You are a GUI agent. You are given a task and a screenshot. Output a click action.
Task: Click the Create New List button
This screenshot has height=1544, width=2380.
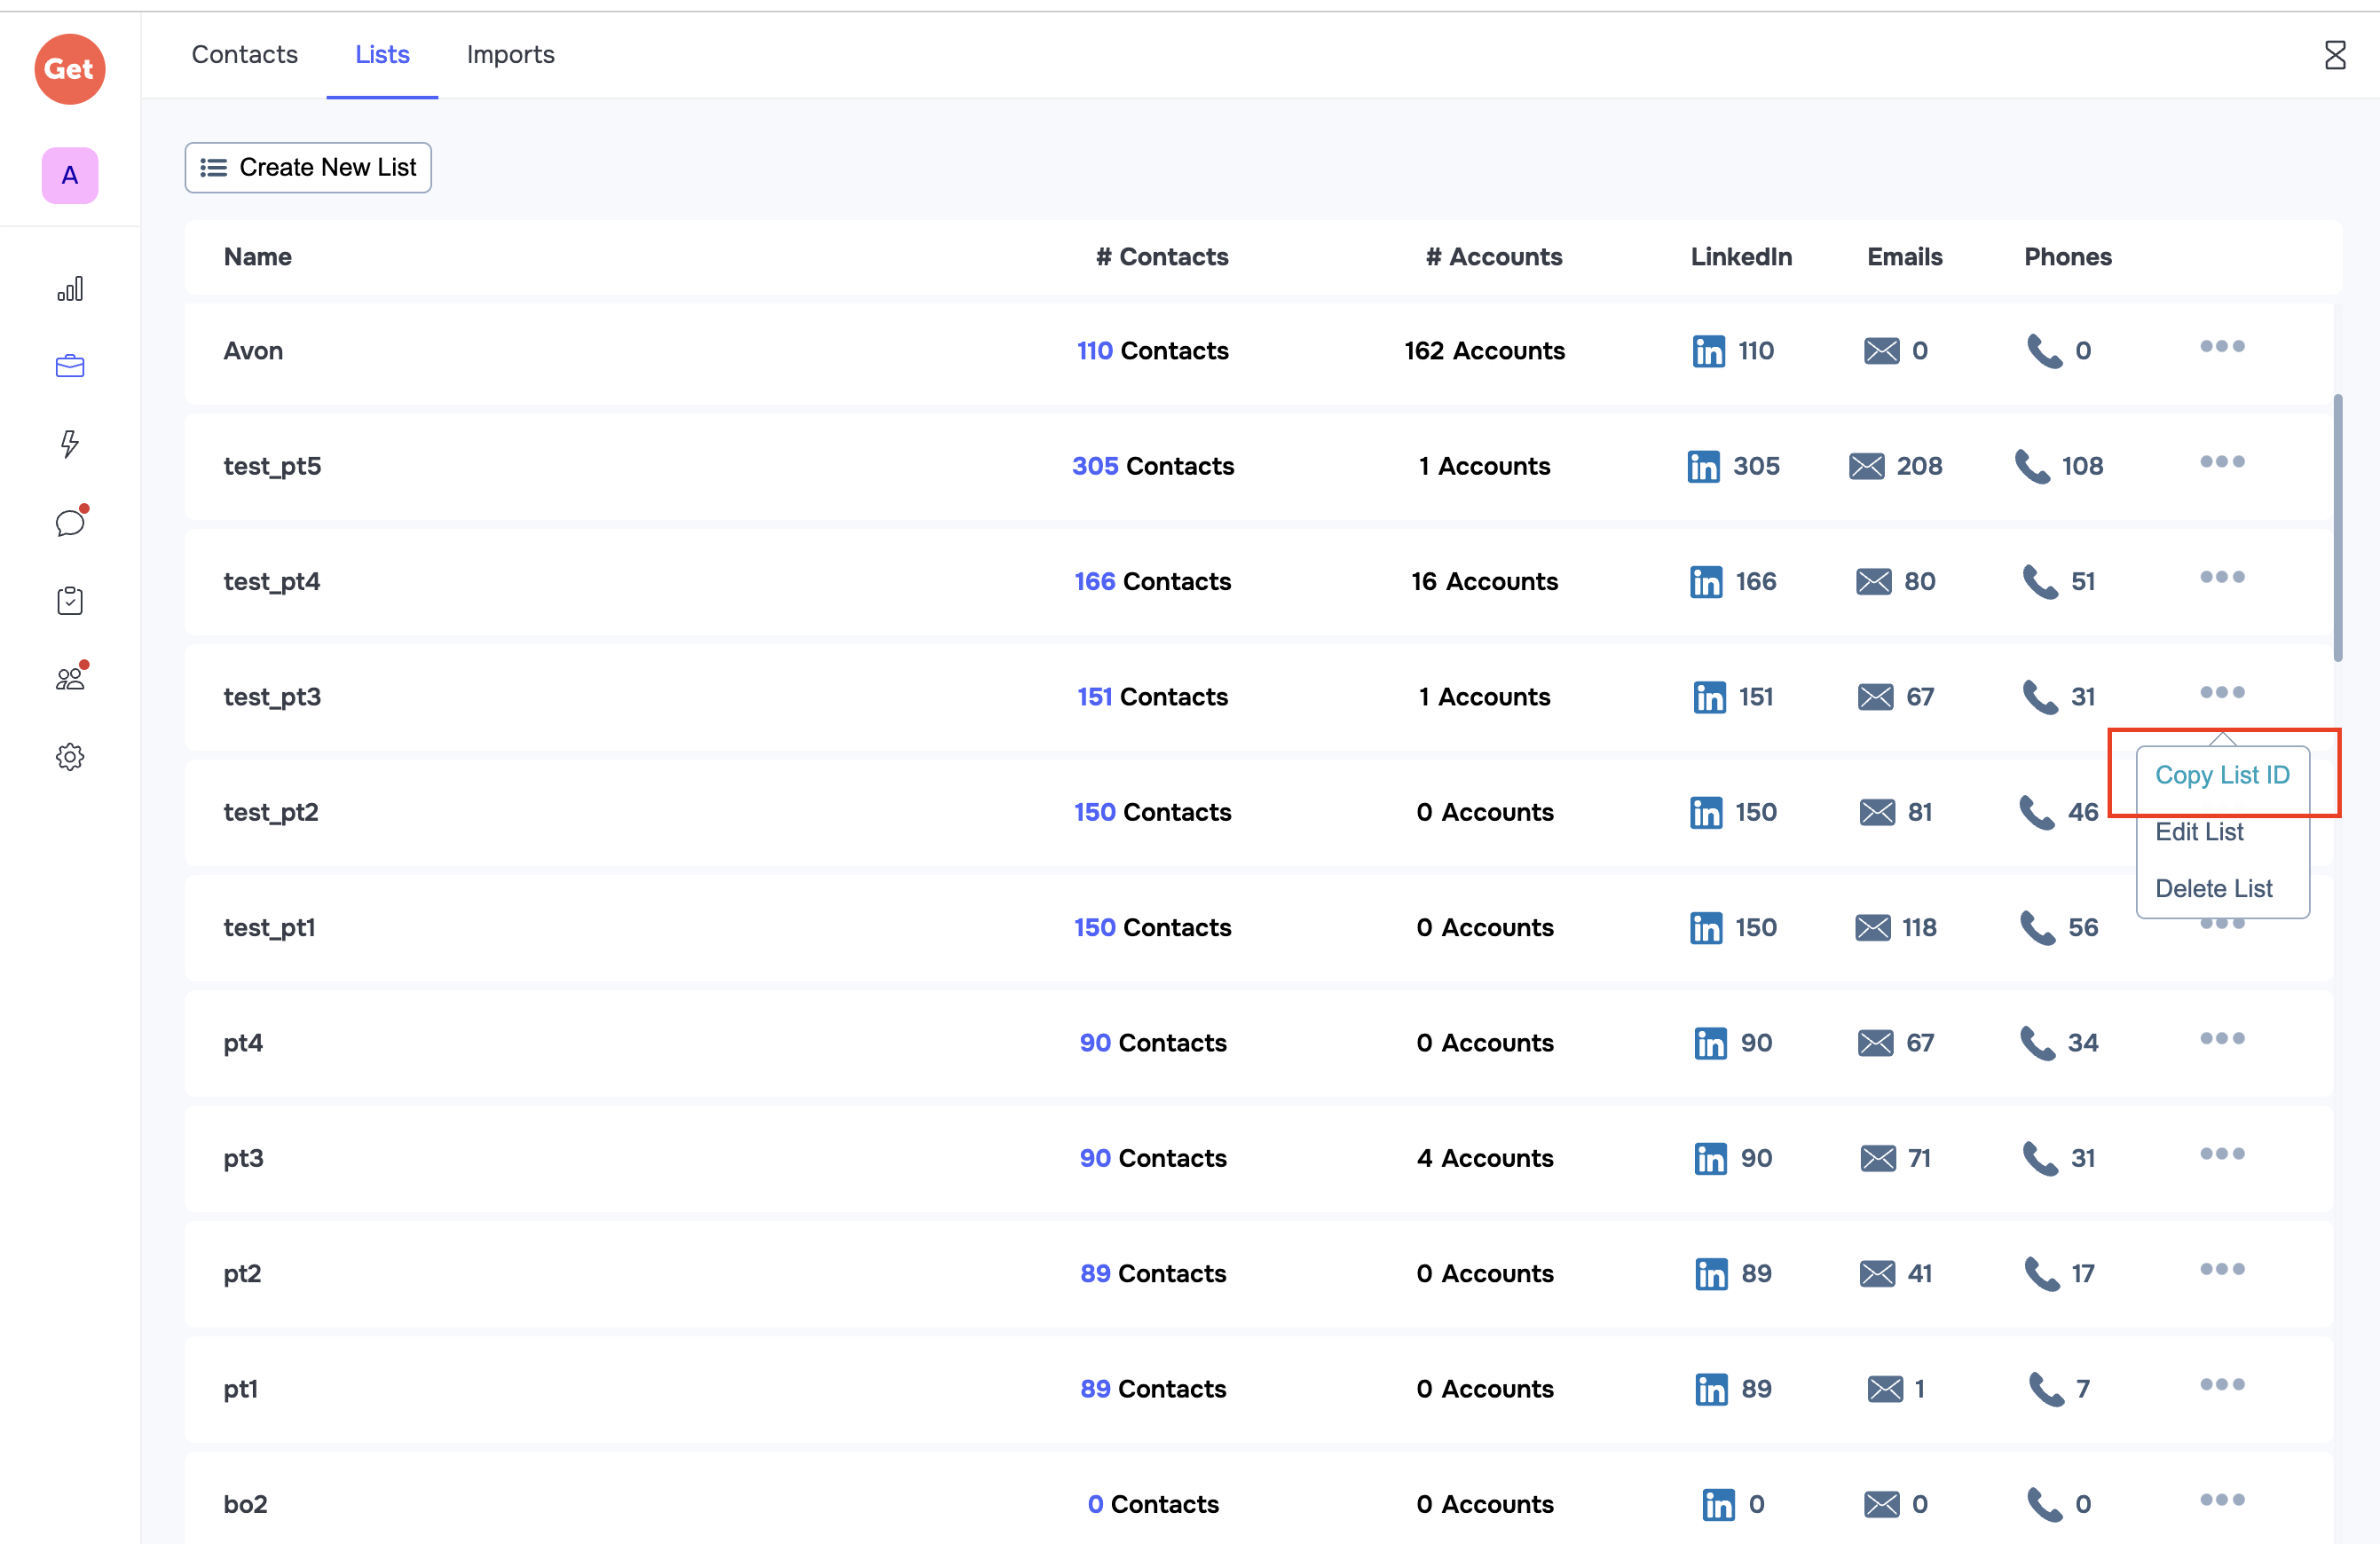coord(308,167)
